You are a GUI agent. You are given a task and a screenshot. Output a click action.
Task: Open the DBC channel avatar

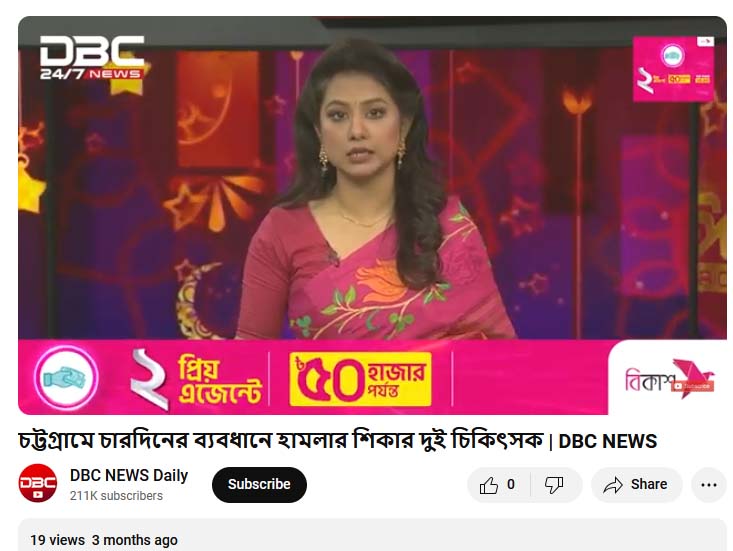point(38,483)
